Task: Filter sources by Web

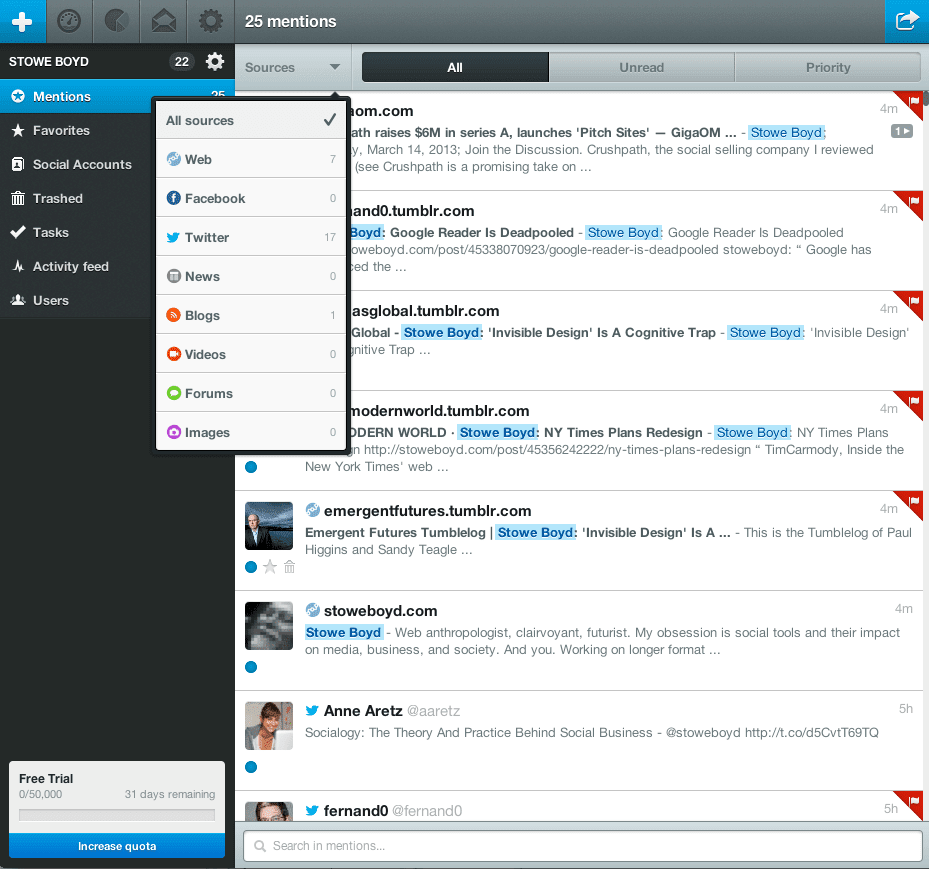Action: click(x=251, y=159)
